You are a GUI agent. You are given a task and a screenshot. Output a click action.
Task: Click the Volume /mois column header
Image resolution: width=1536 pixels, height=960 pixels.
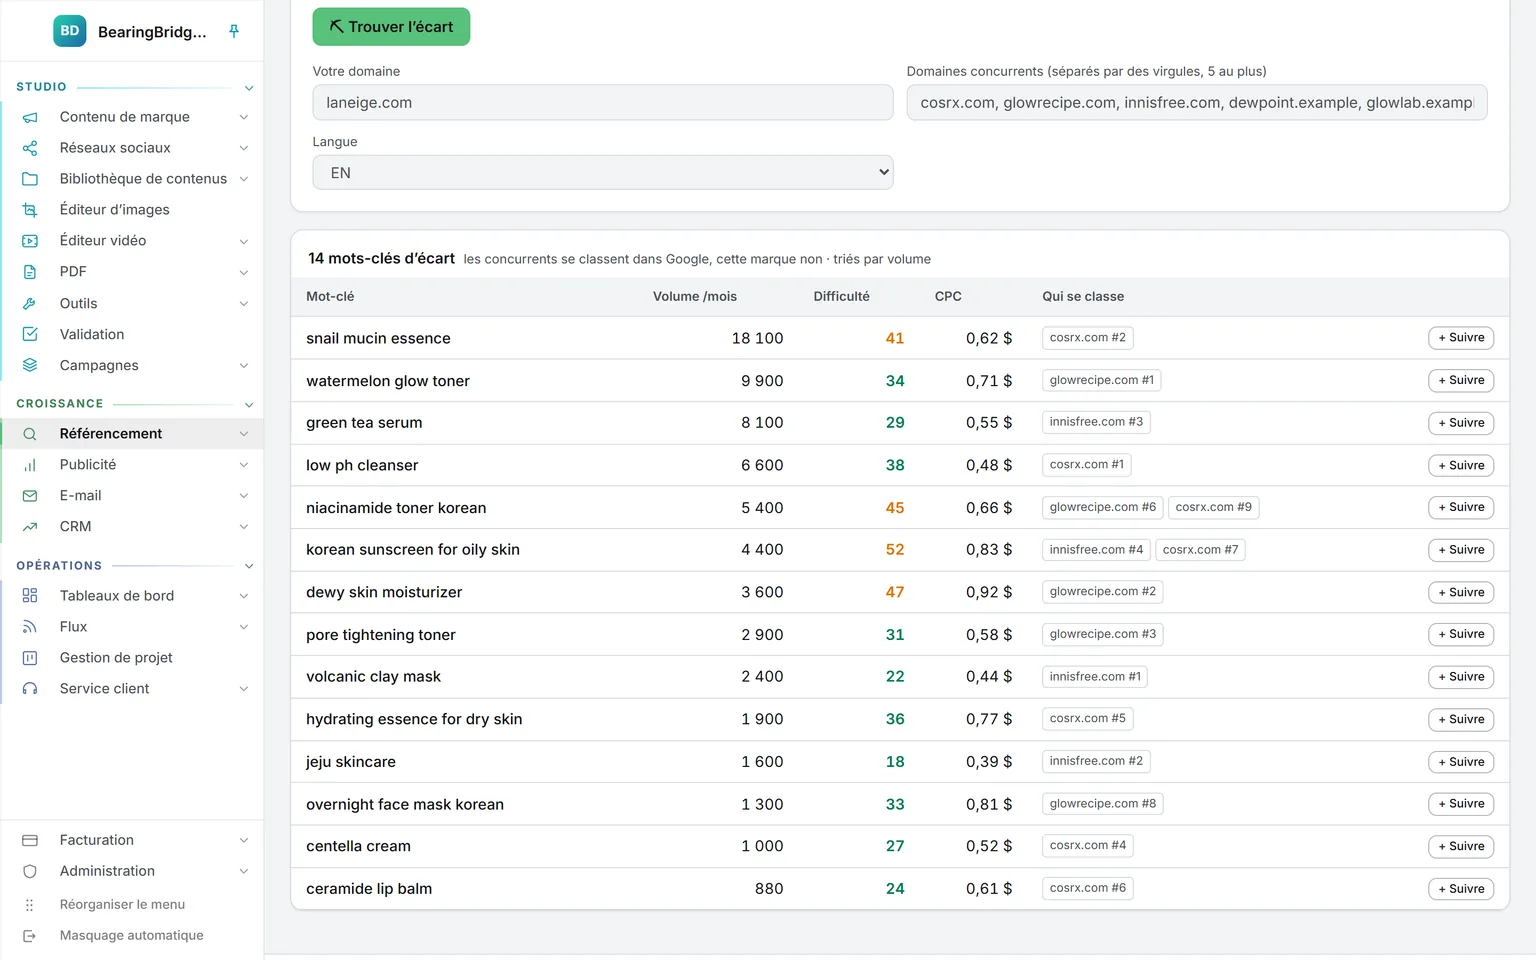[x=695, y=297]
